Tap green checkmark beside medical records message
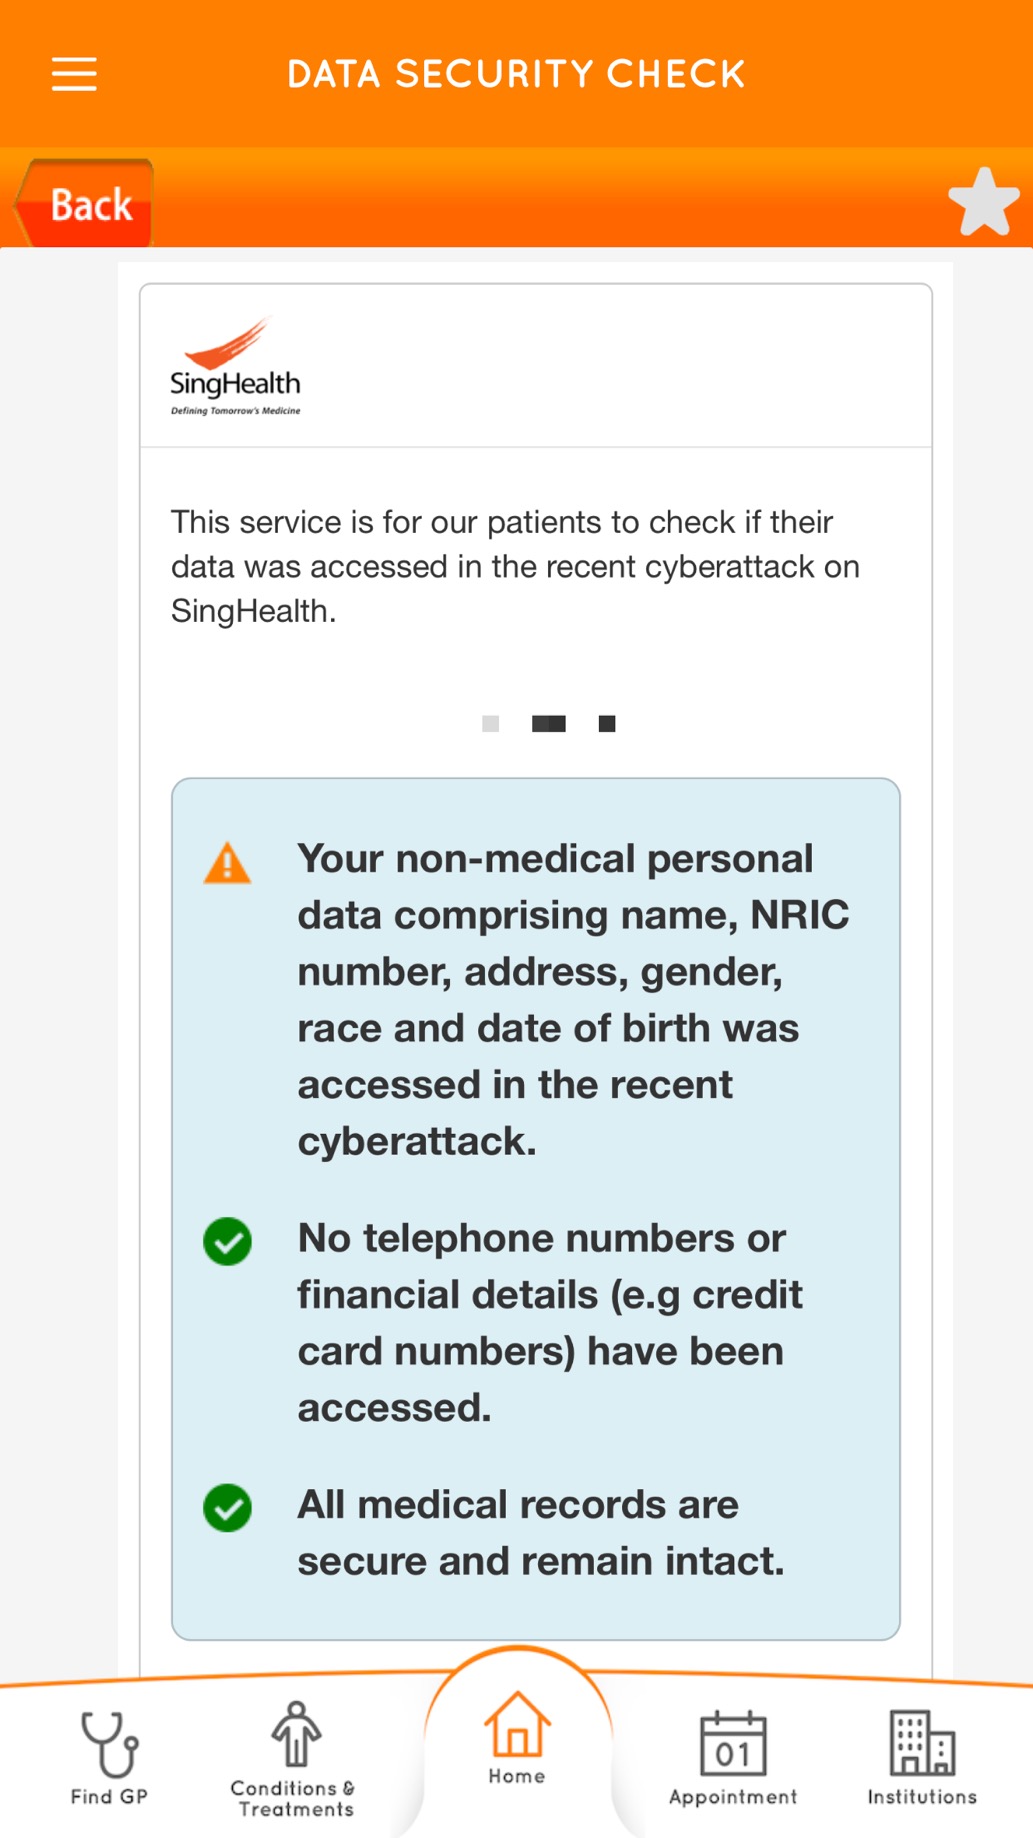This screenshot has height=1838, width=1033. click(227, 1507)
